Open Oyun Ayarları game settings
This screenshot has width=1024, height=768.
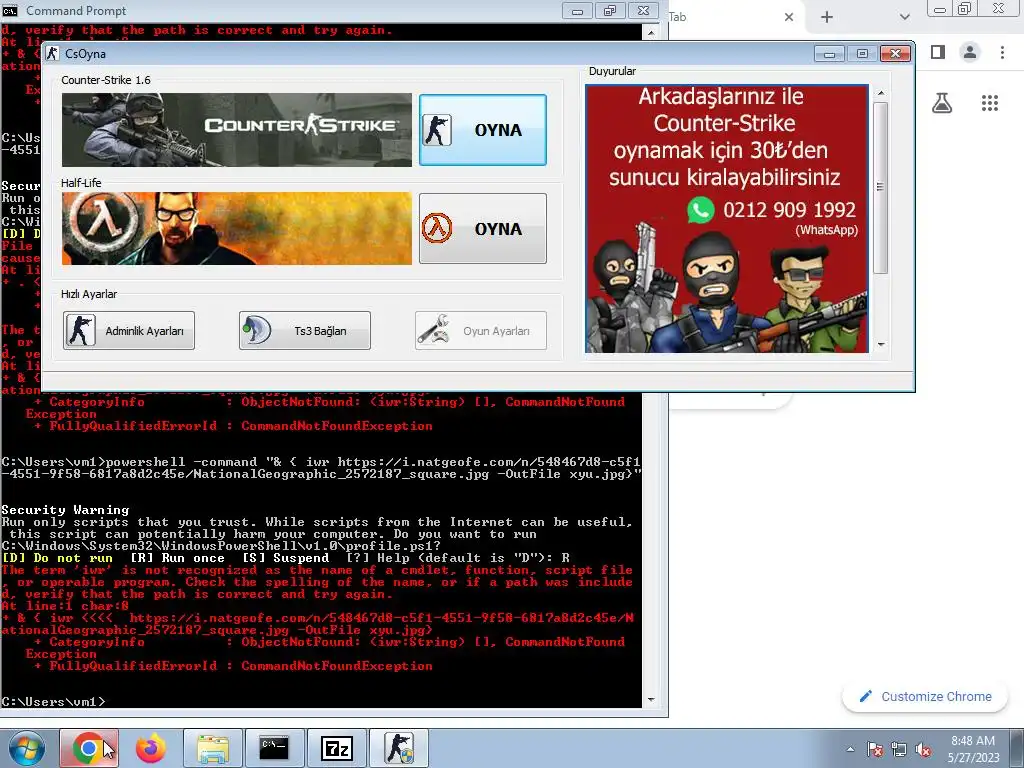[x=481, y=330]
